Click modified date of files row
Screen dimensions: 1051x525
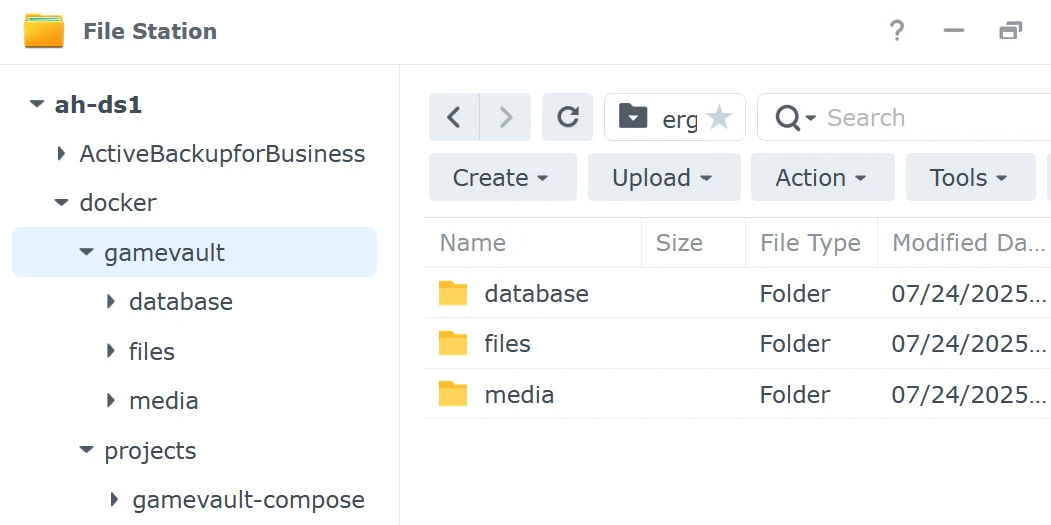969,343
